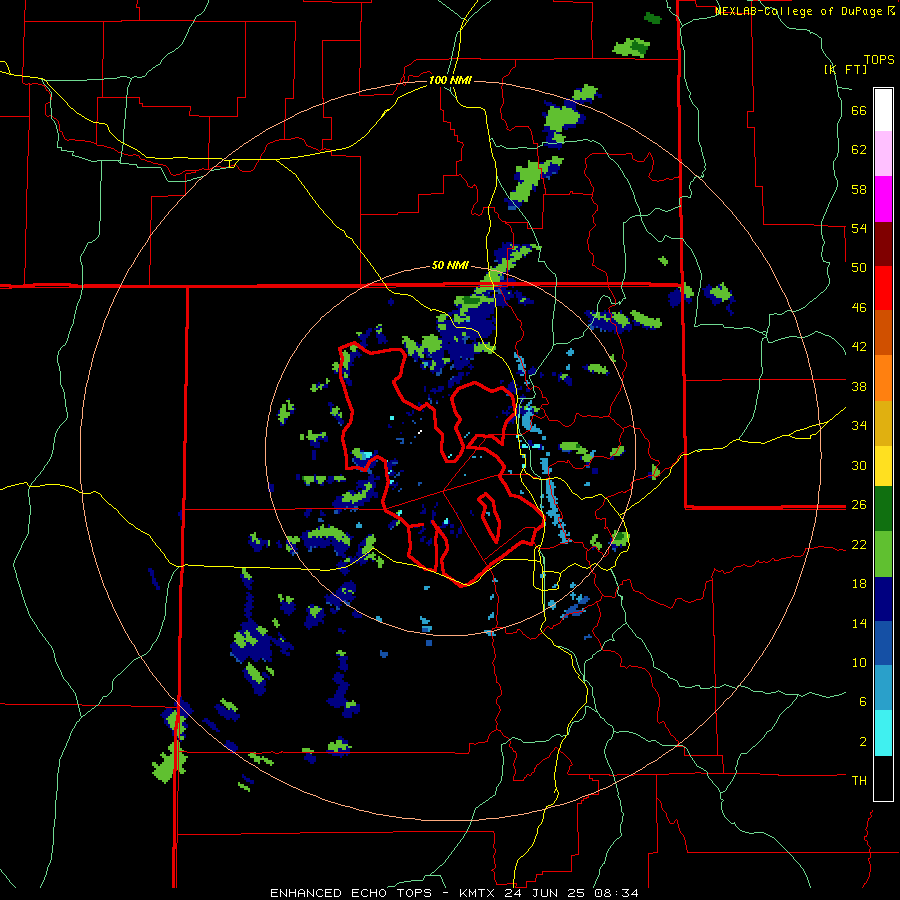Choose the bright yellow legend swatch

click(883, 466)
